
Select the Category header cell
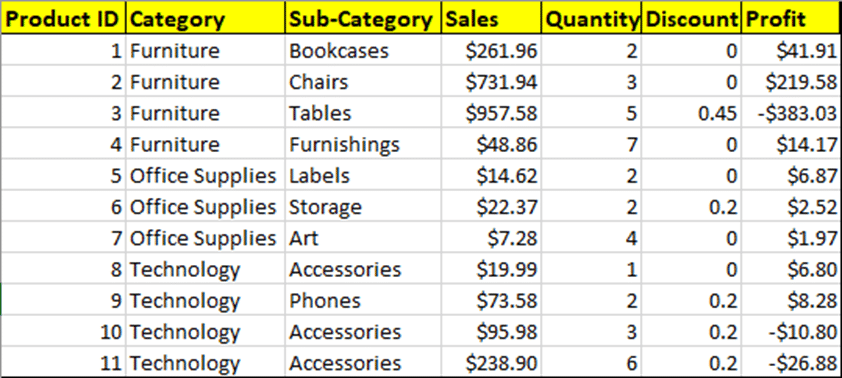pyautogui.click(x=206, y=19)
